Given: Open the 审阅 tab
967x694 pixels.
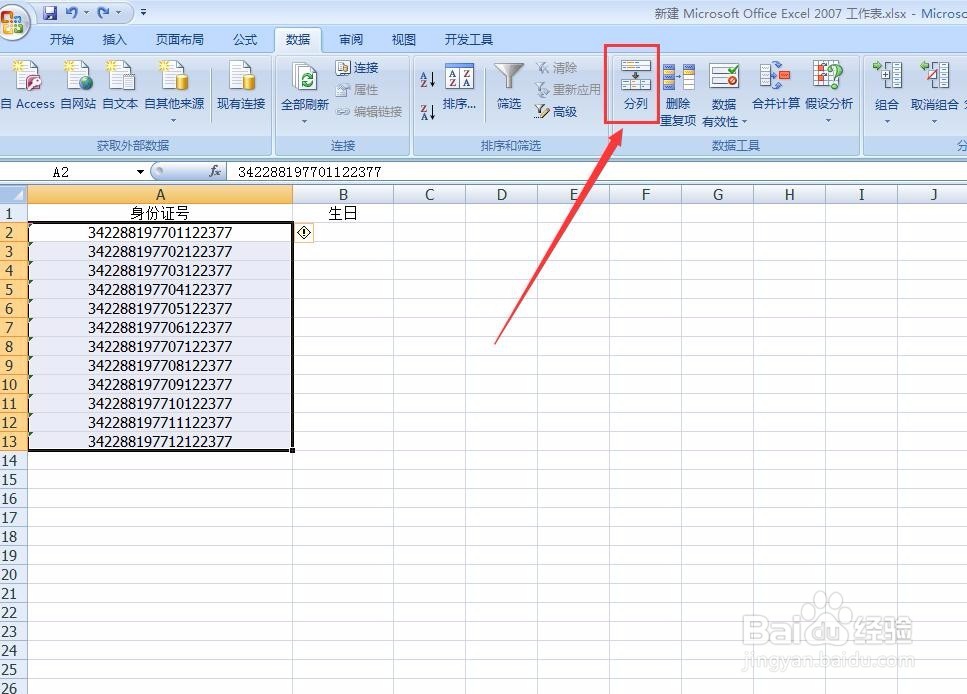Looking at the screenshot, I should tap(351, 39).
